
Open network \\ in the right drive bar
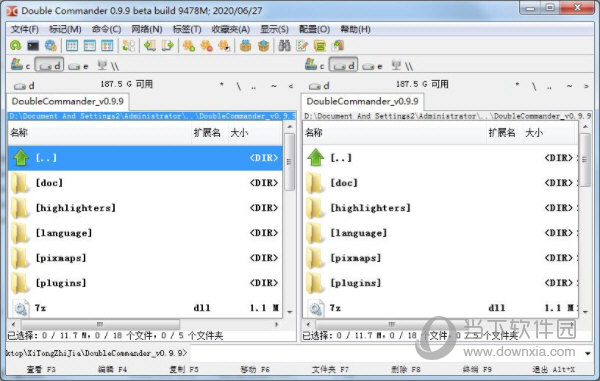[402, 65]
